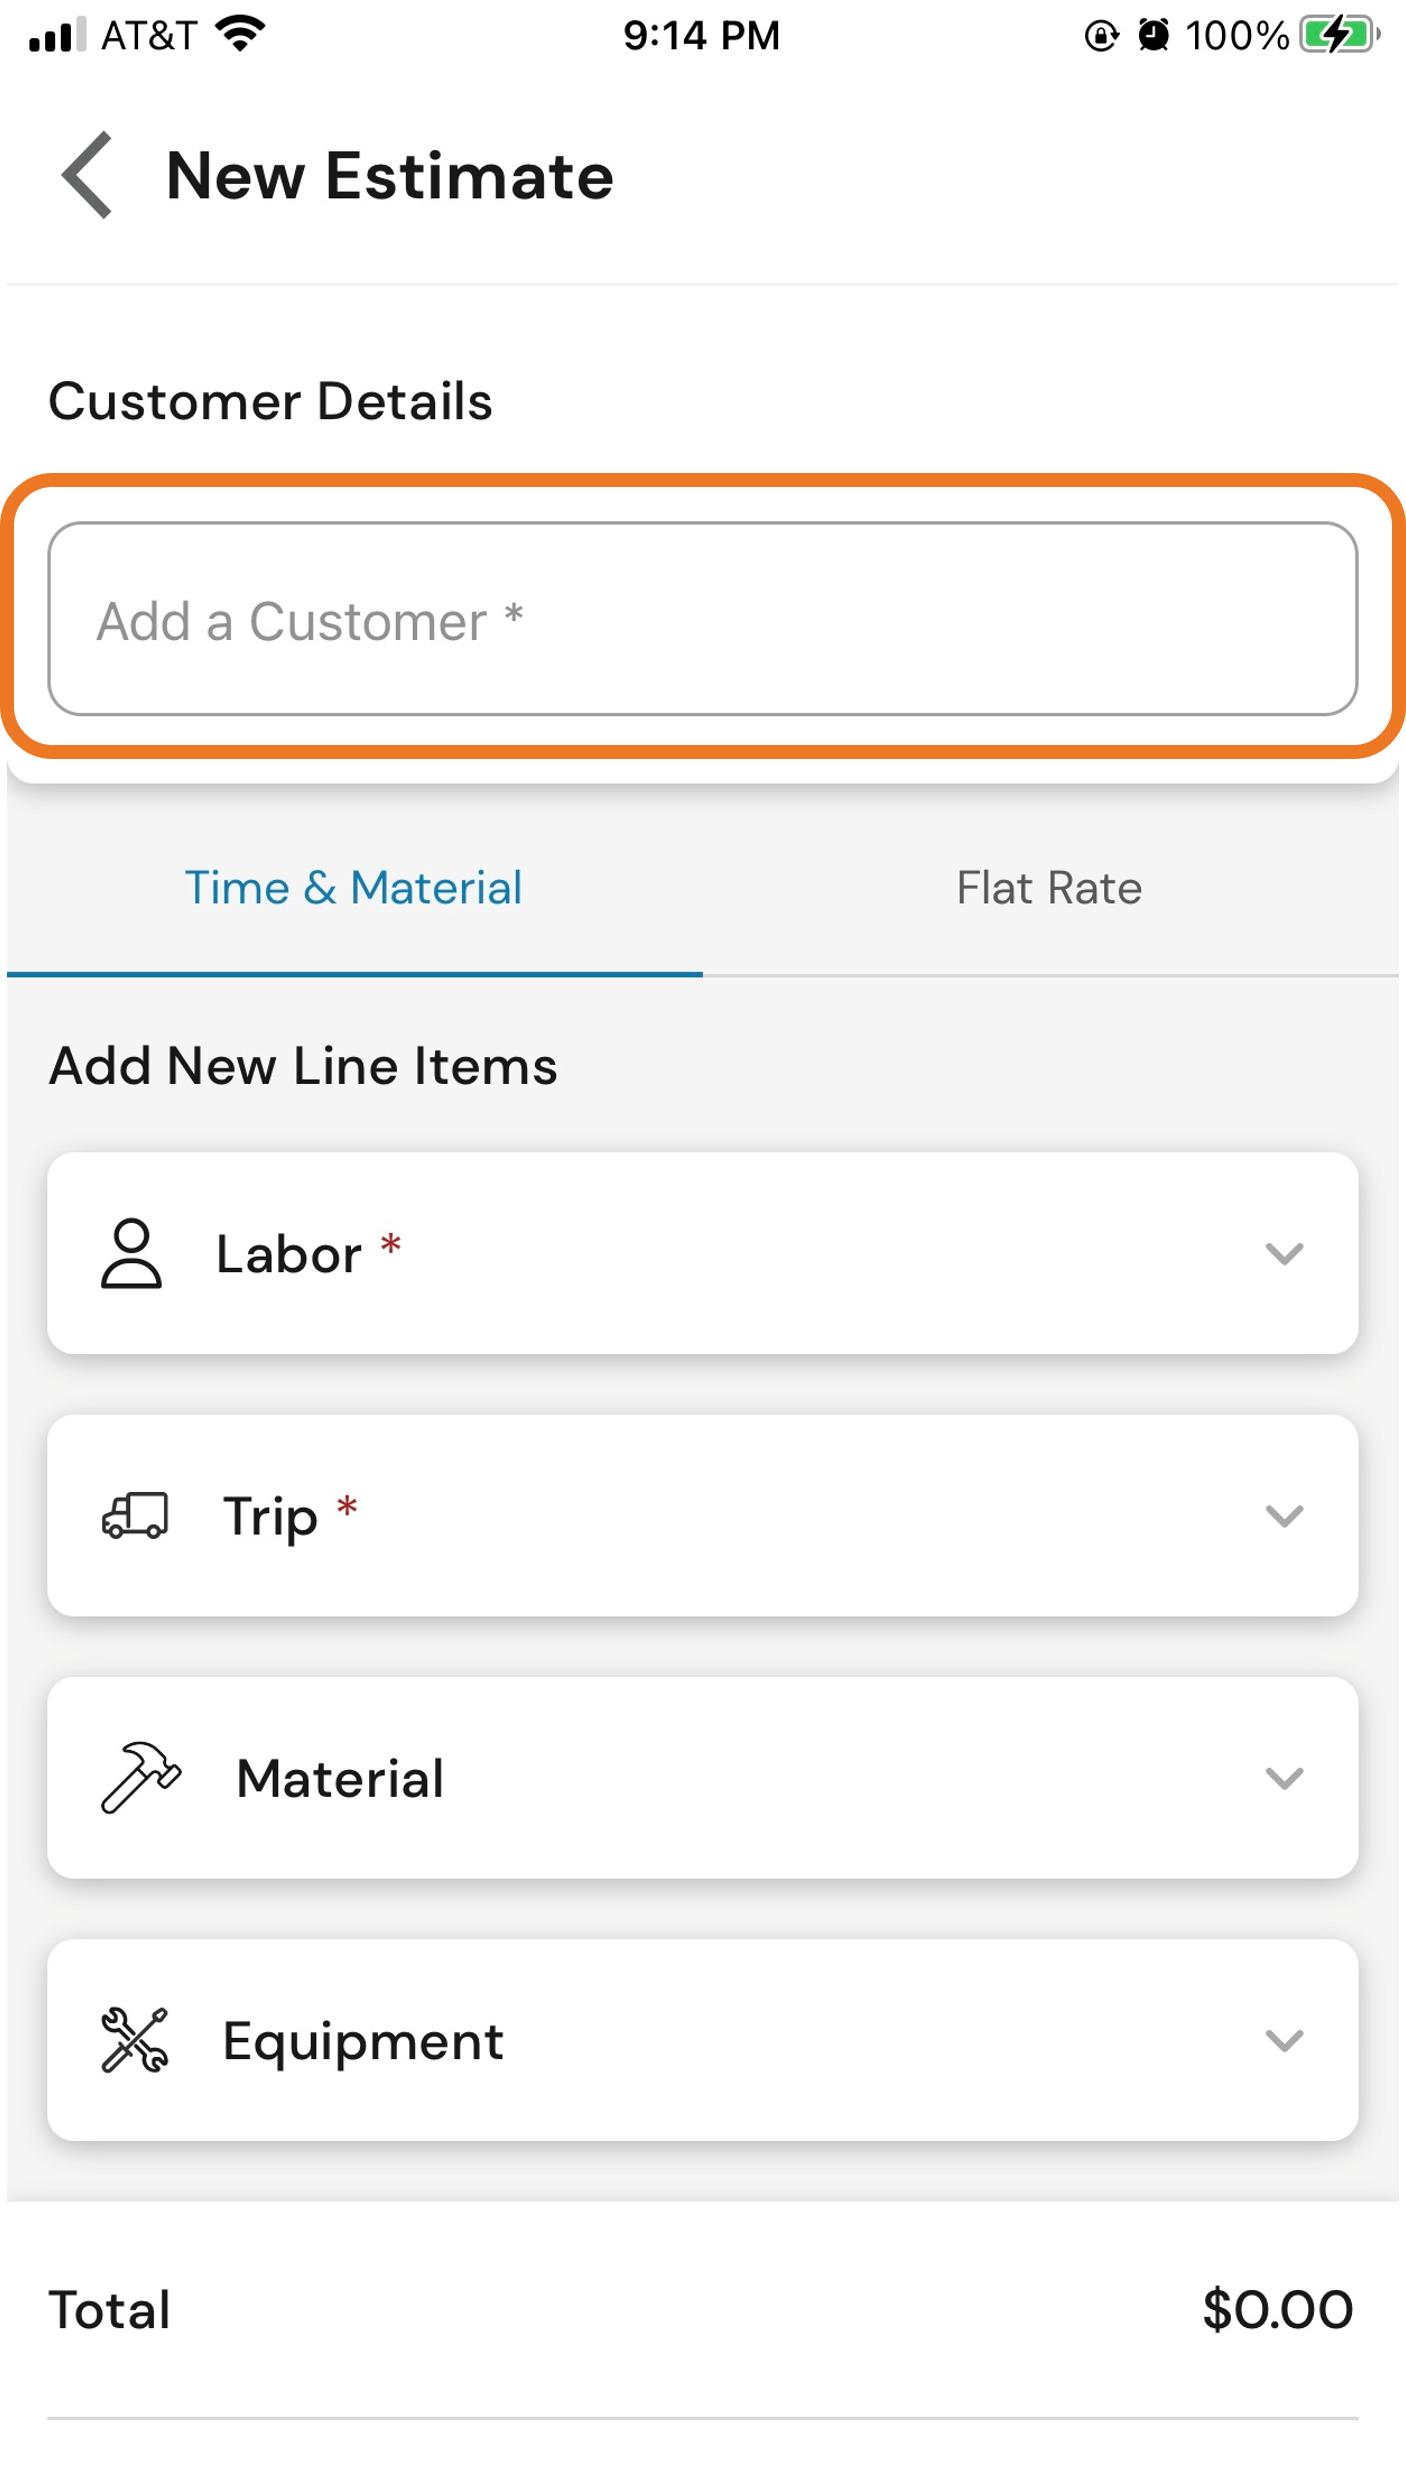Tap the Total amount $0.00
The image size is (1406, 2475).
pos(1277,2309)
